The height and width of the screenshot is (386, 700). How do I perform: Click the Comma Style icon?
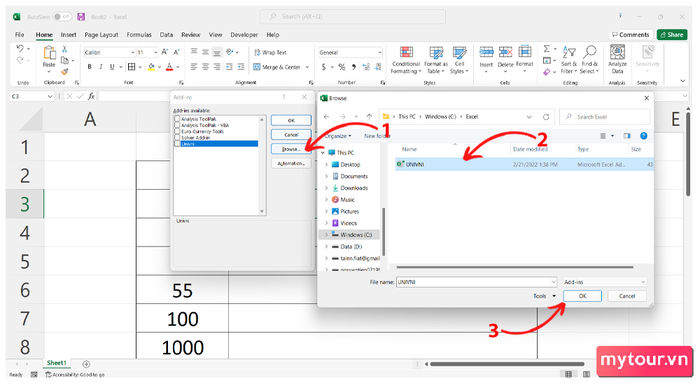[354, 67]
